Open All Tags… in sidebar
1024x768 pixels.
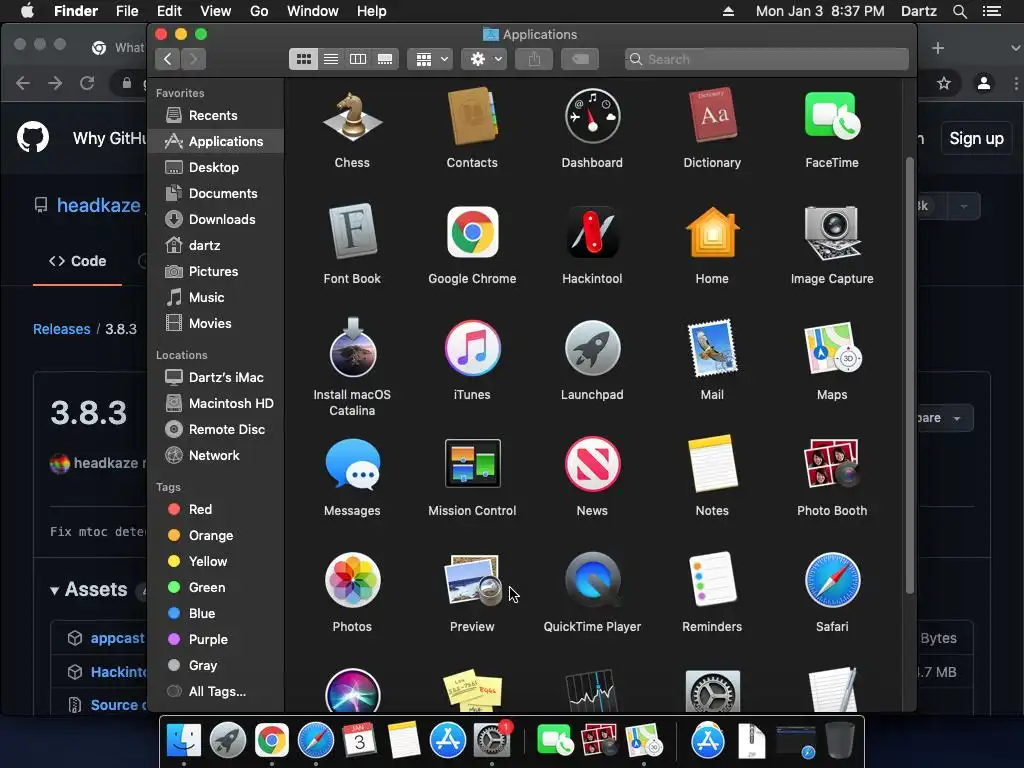[216, 692]
